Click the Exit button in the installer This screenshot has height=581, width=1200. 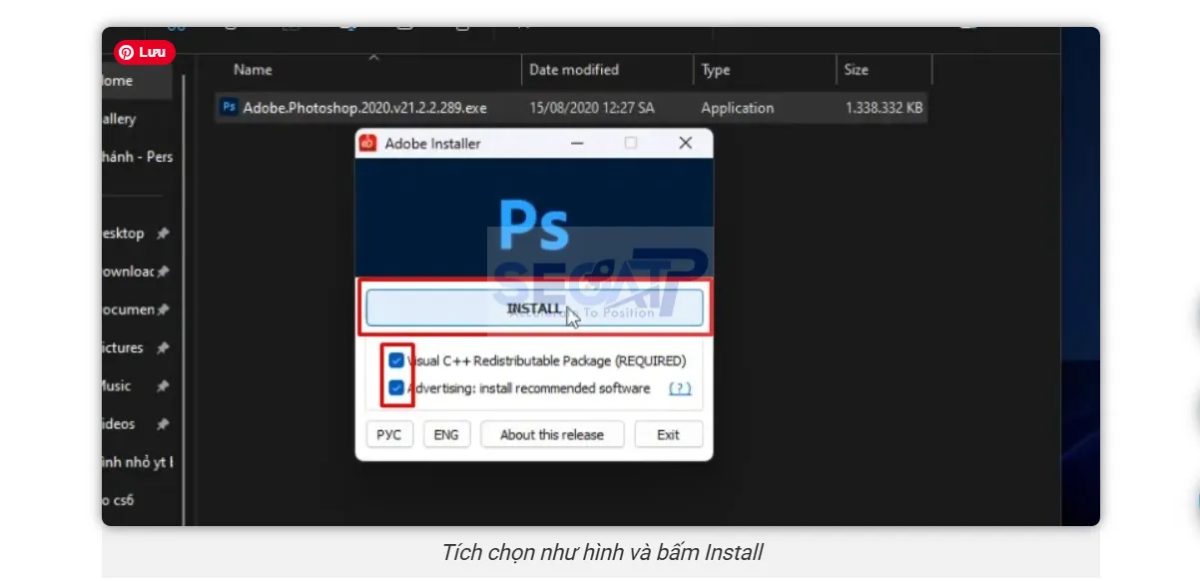(x=668, y=434)
